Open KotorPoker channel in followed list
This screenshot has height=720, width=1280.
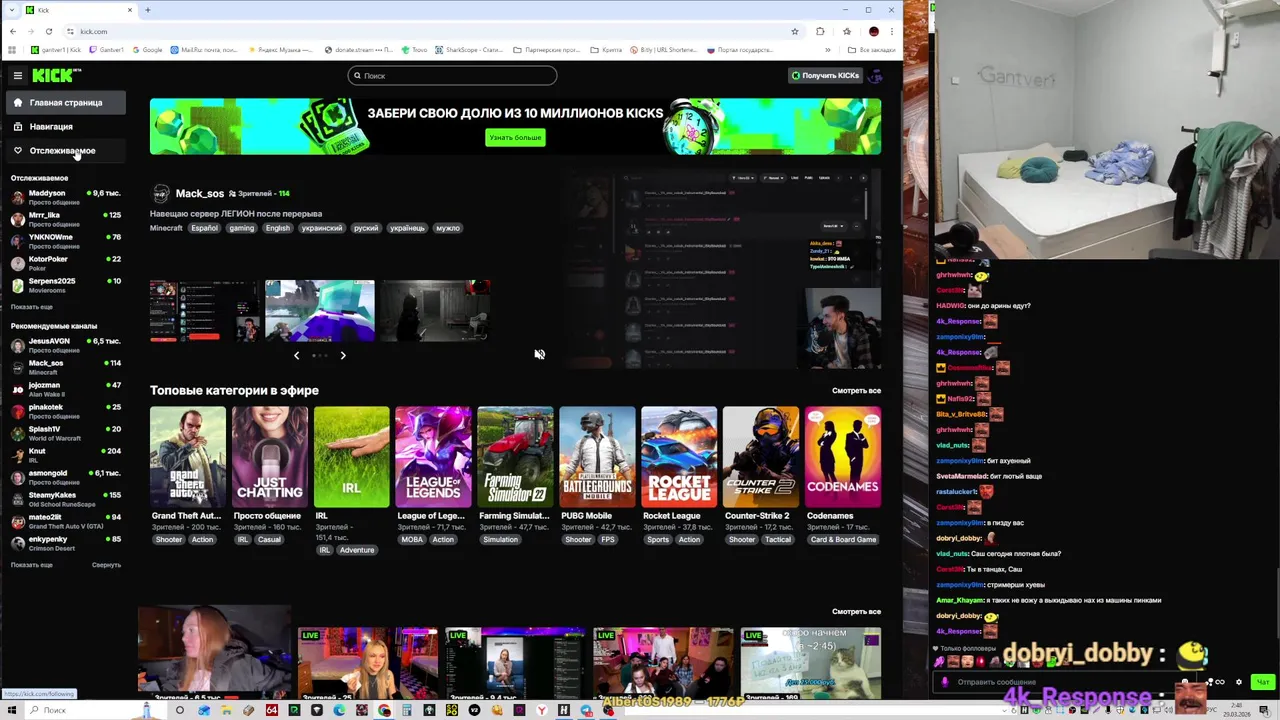65,263
